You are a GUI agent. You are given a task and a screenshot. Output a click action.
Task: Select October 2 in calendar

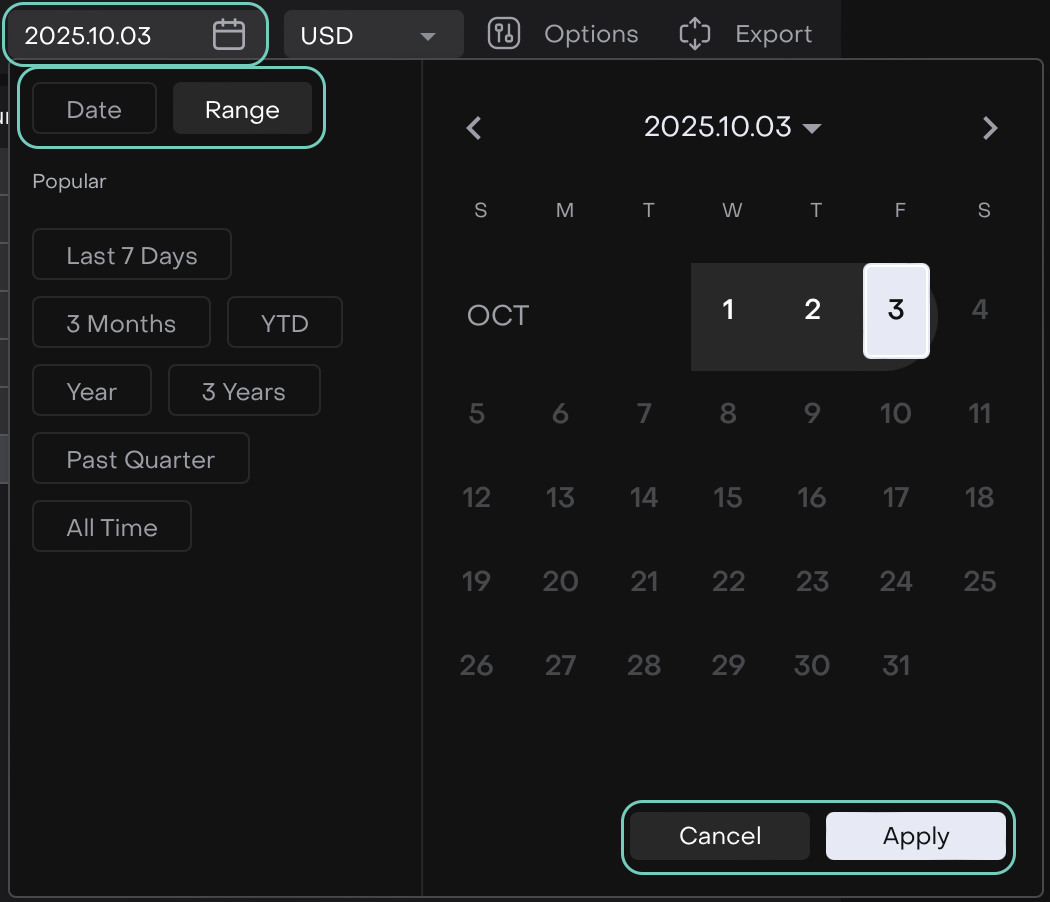(812, 311)
